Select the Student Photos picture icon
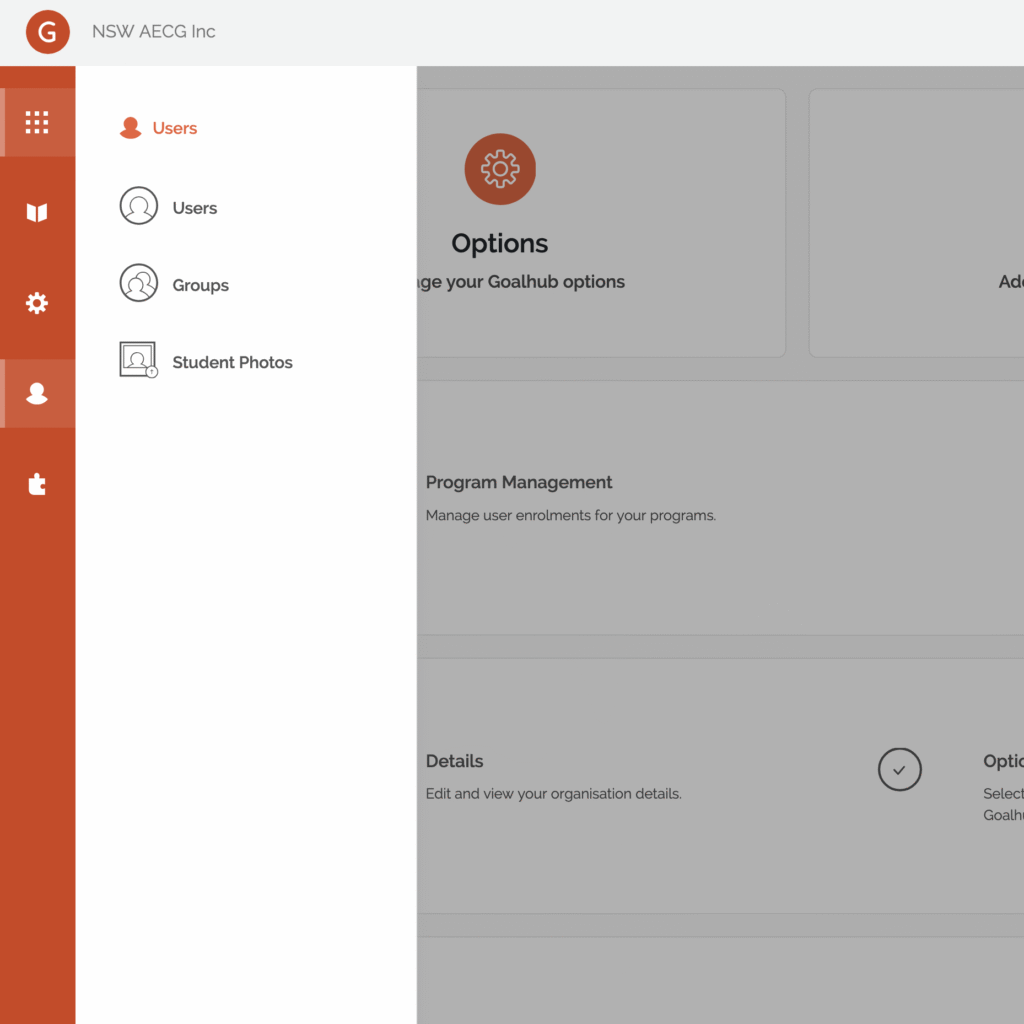This screenshot has height=1024, width=1024. click(x=138, y=358)
